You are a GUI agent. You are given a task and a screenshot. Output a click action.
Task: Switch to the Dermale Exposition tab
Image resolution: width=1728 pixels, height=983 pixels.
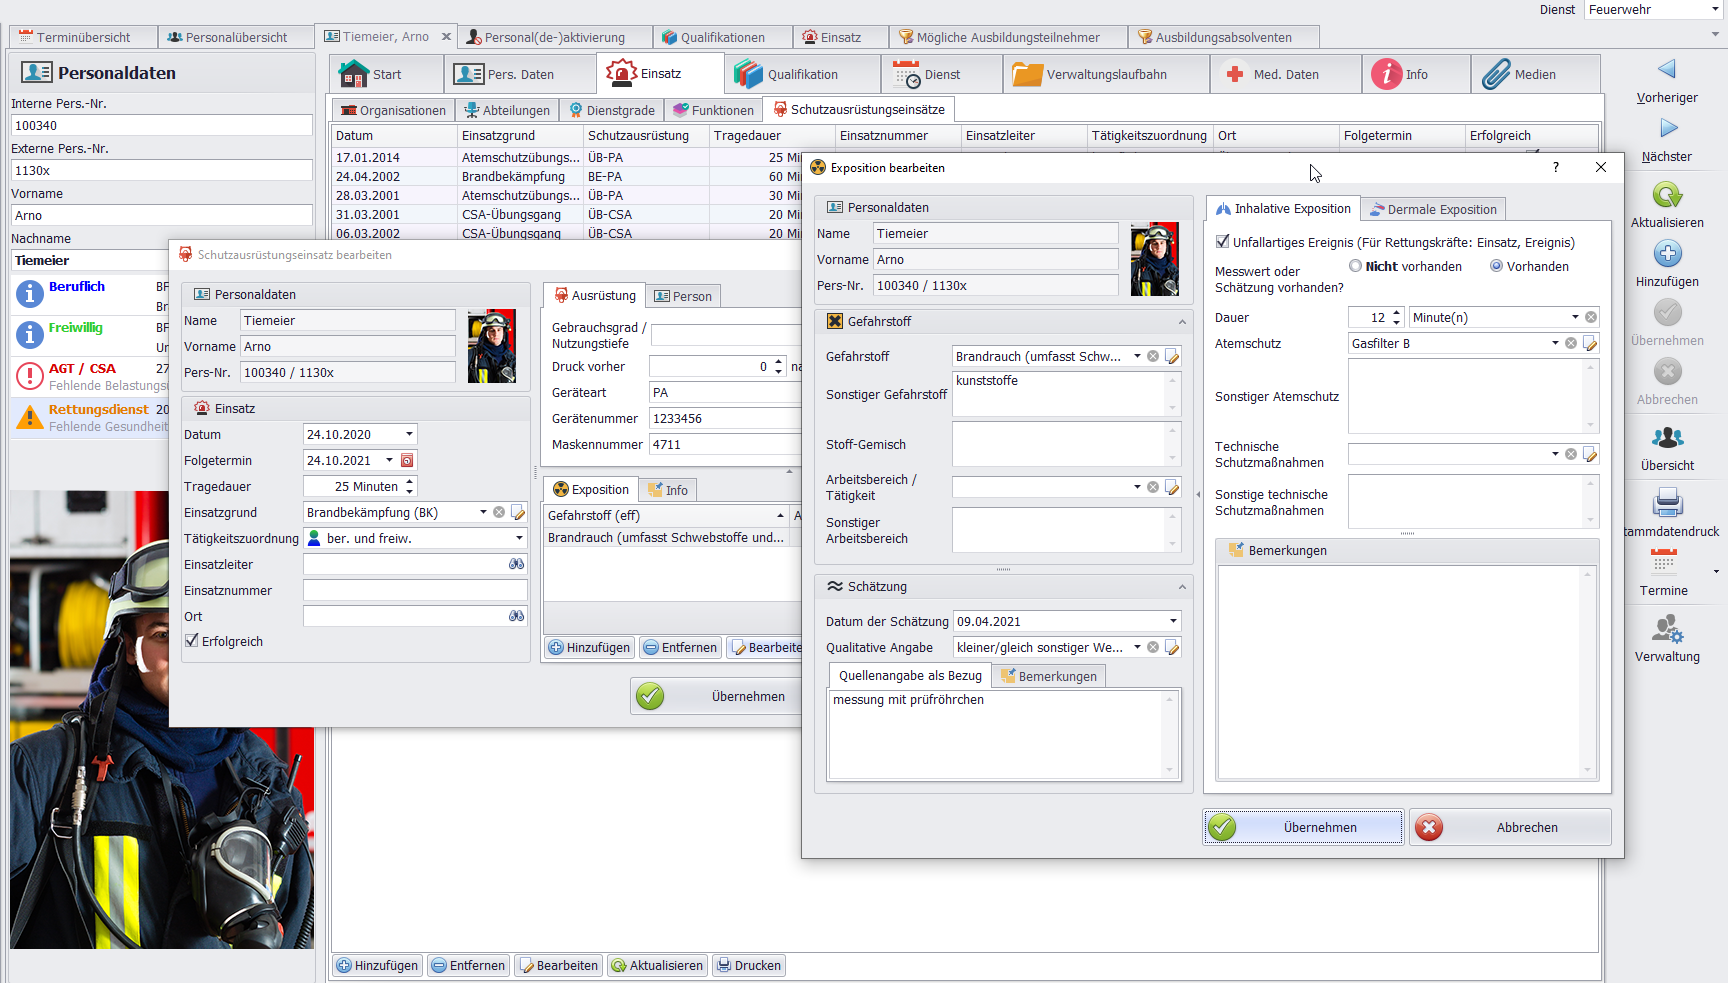coord(1433,209)
